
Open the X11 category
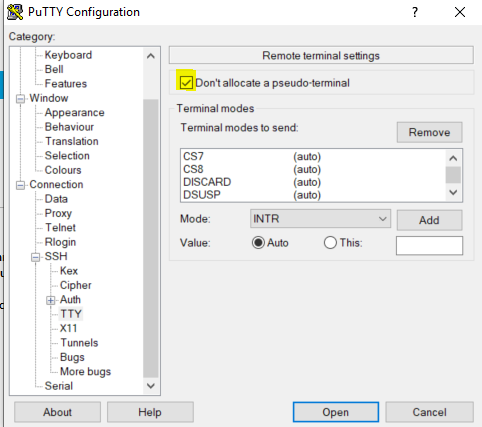[68, 328]
